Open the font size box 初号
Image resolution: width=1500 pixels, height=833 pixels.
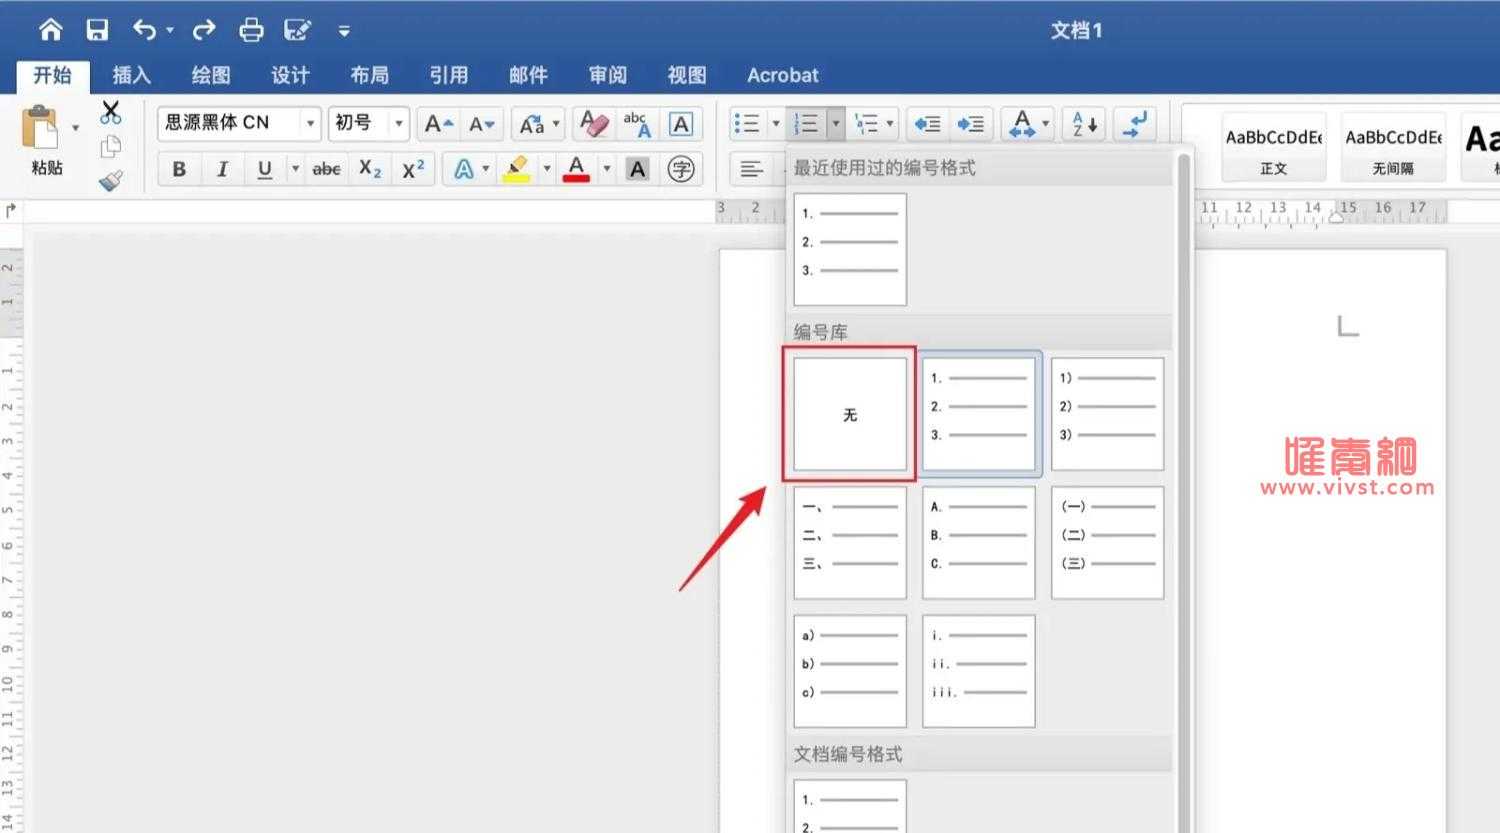(x=369, y=123)
